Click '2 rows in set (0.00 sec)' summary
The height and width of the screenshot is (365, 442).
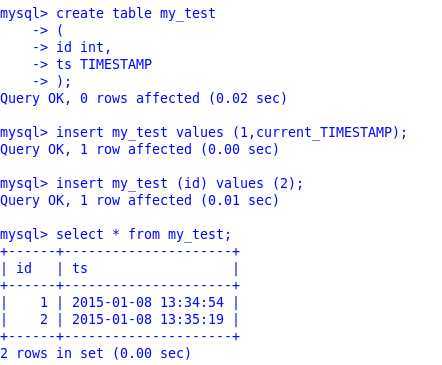click(x=95, y=353)
